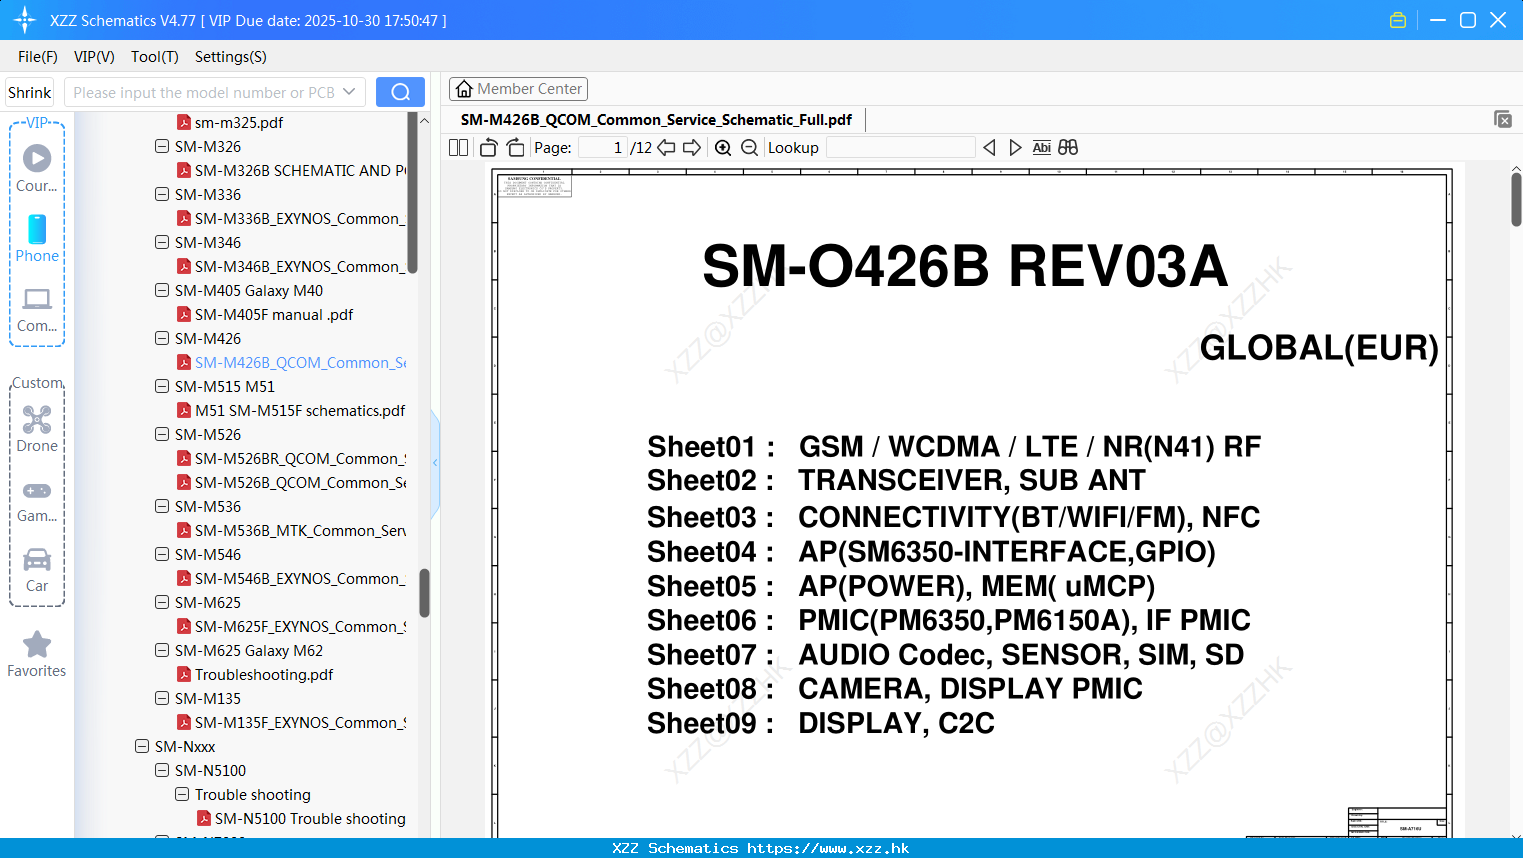Click the Lookup text field
Screen dimensions: 1523x858
click(900, 148)
